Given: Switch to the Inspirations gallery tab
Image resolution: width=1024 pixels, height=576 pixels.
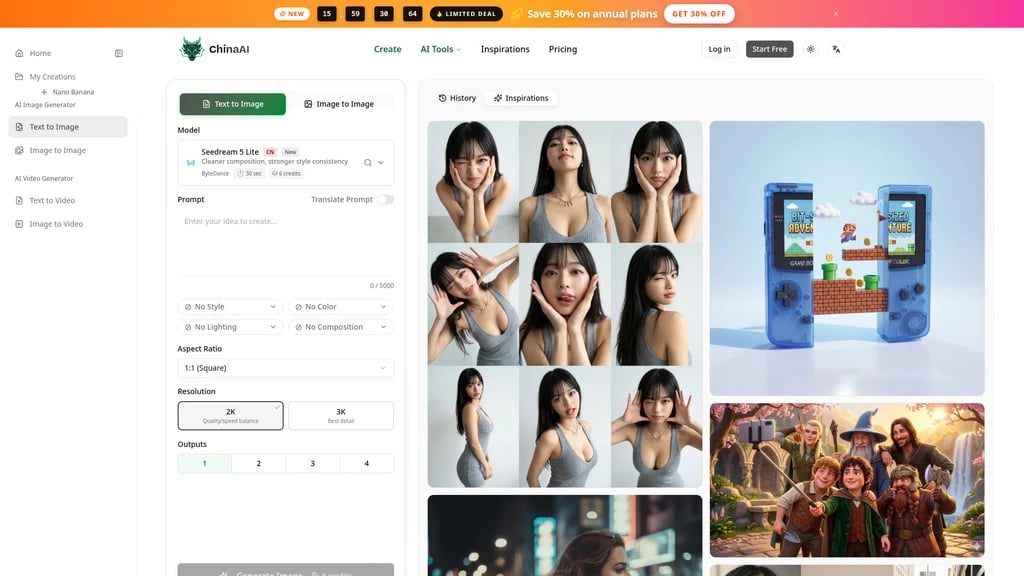Looking at the screenshot, I should point(520,98).
